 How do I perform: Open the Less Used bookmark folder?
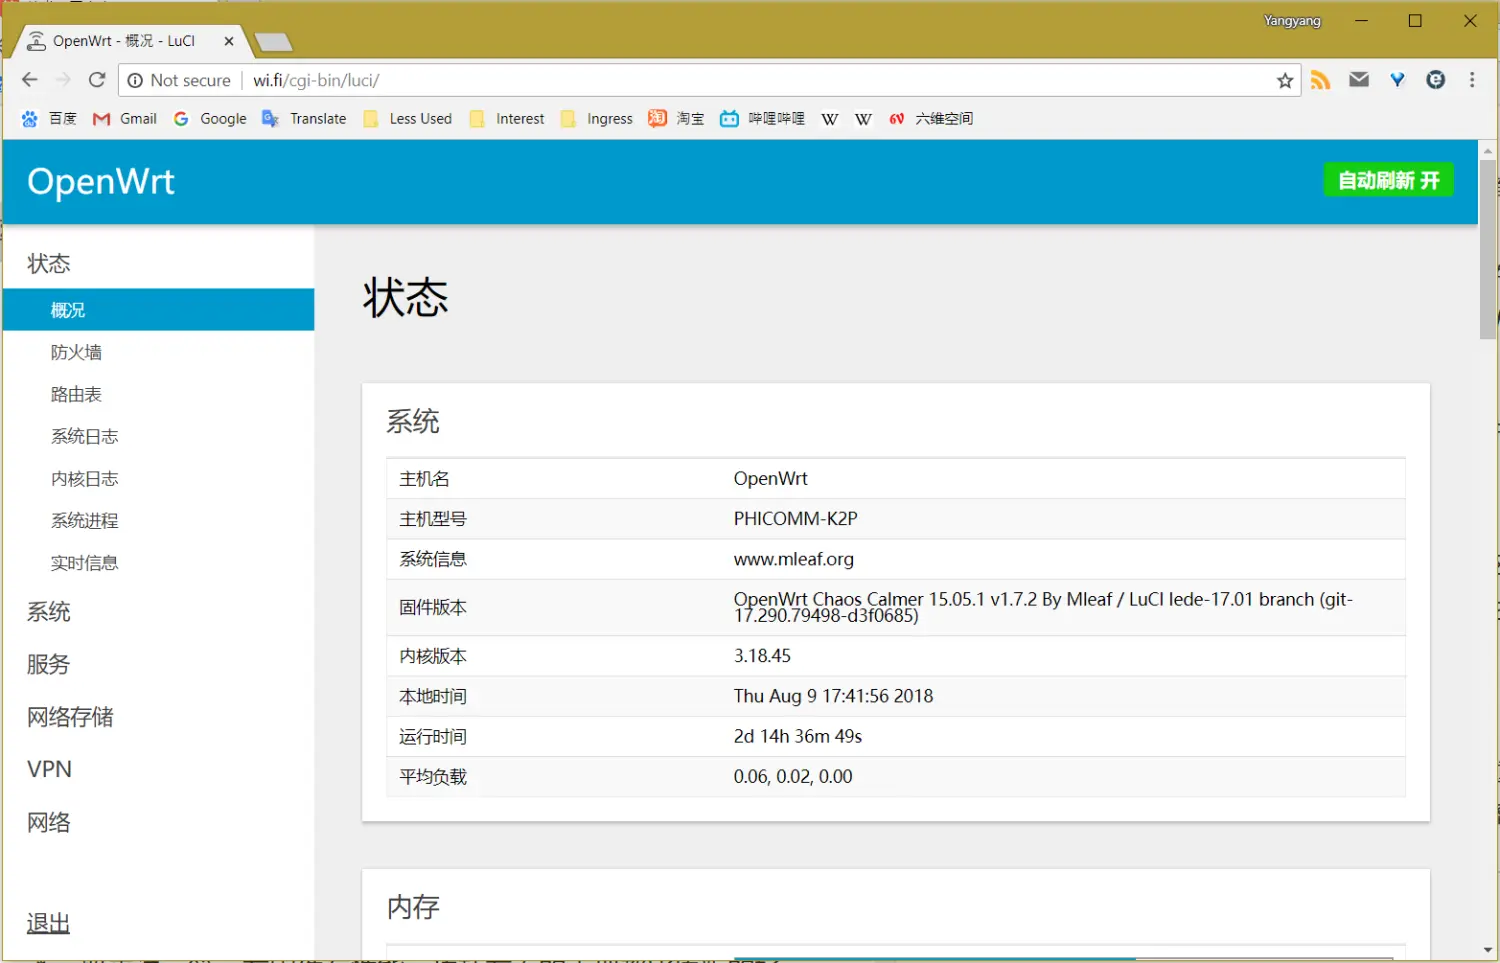pyautogui.click(x=408, y=119)
